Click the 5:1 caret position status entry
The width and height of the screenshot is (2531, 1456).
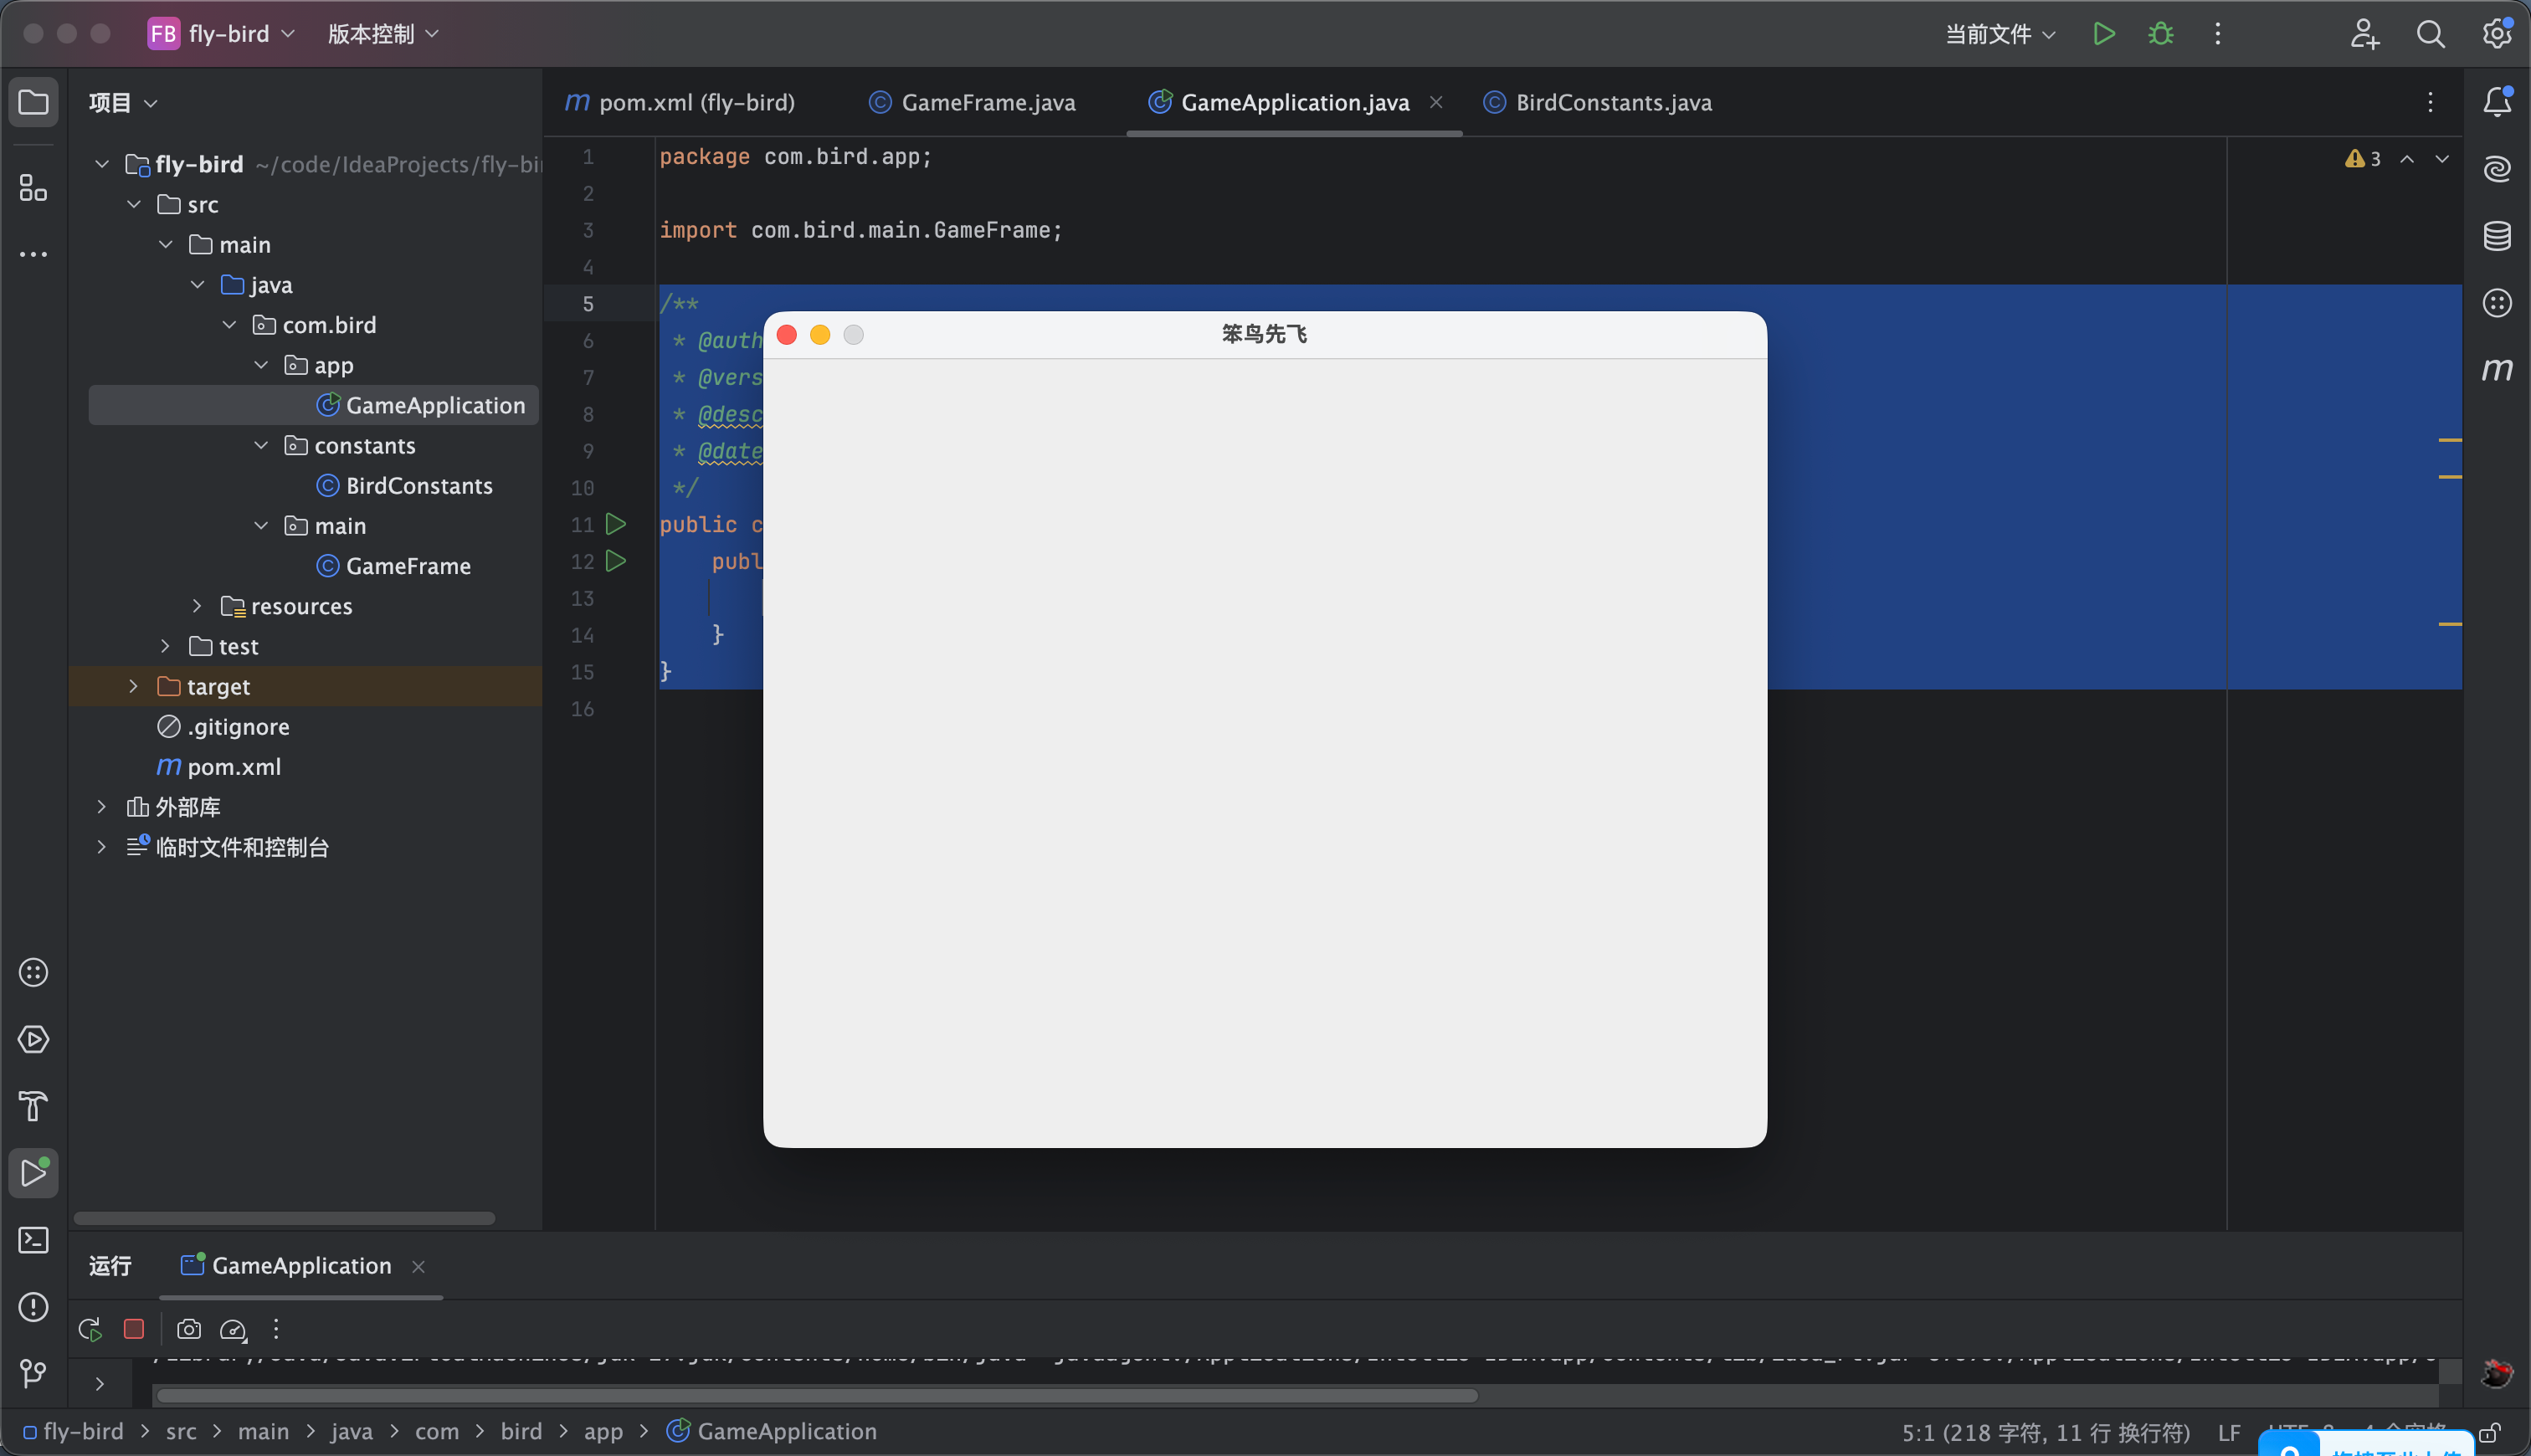click(2046, 1433)
